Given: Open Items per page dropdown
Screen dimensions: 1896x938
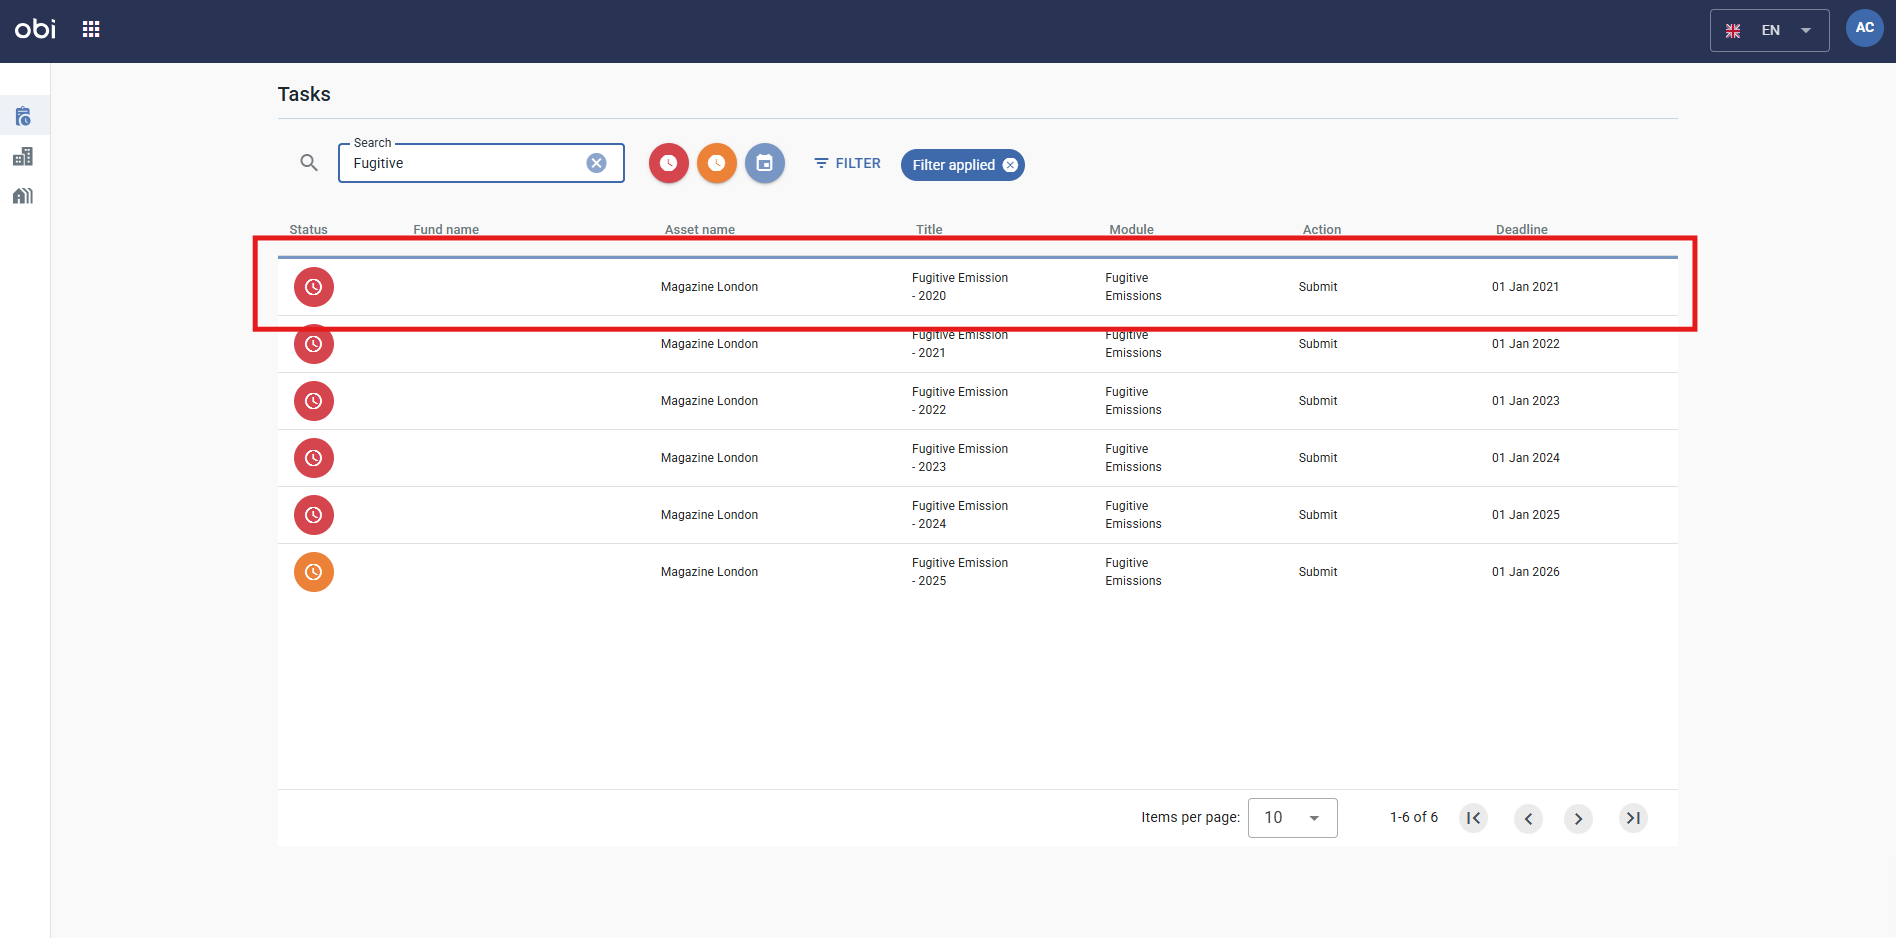Looking at the screenshot, I should tap(1292, 818).
